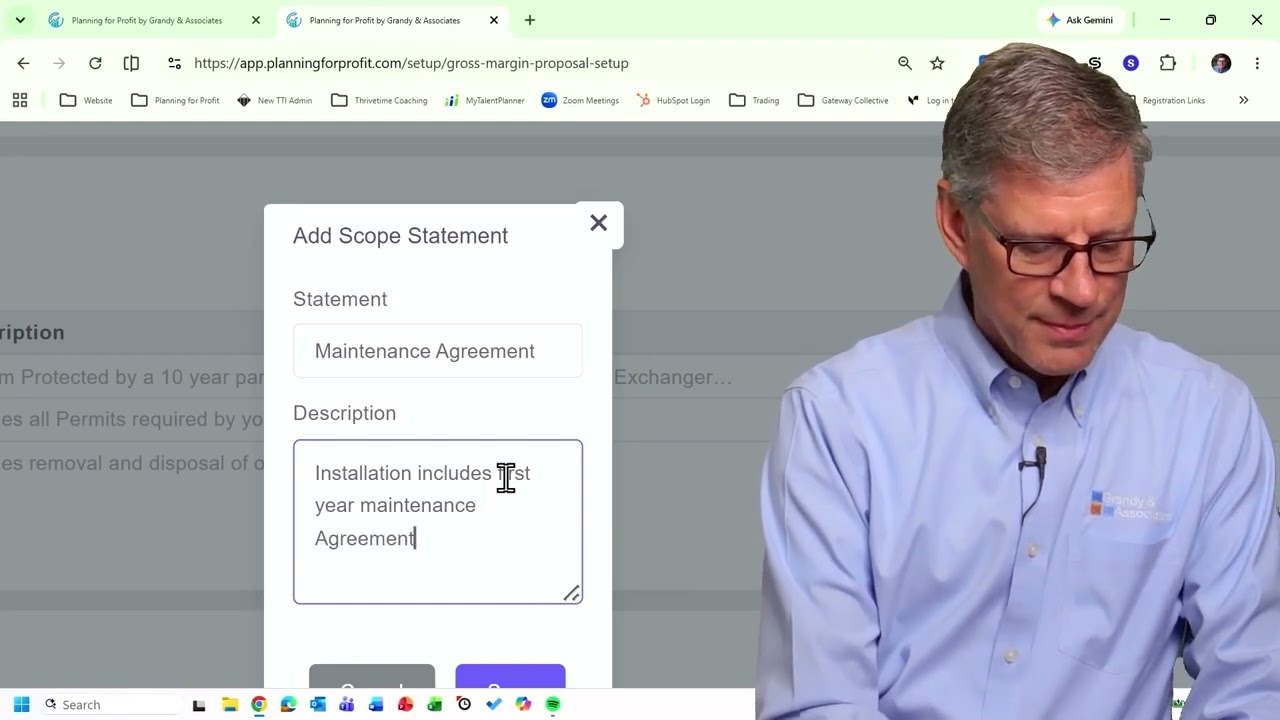Open Spotify from the taskbar
The width and height of the screenshot is (1280, 720).
coord(553,705)
